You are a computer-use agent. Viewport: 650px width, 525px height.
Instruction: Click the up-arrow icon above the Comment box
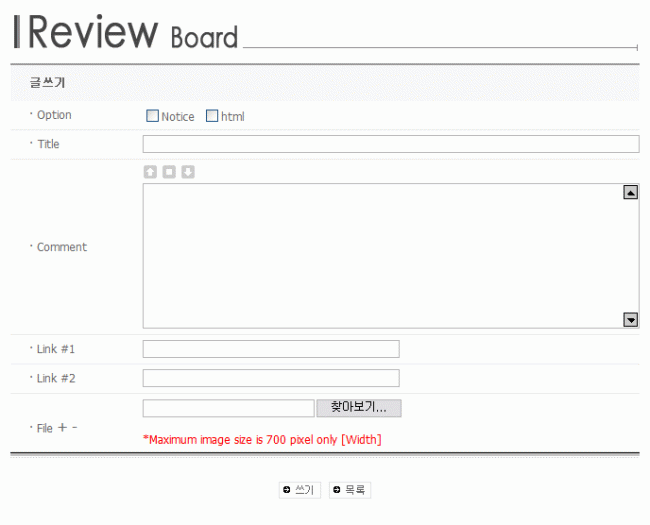click(x=150, y=172)
